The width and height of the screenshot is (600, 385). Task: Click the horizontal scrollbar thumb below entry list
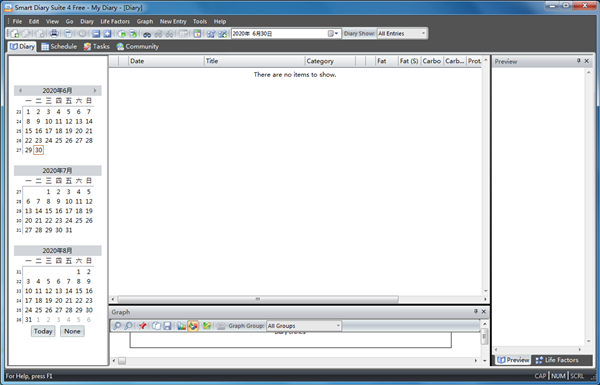point(258,299)
